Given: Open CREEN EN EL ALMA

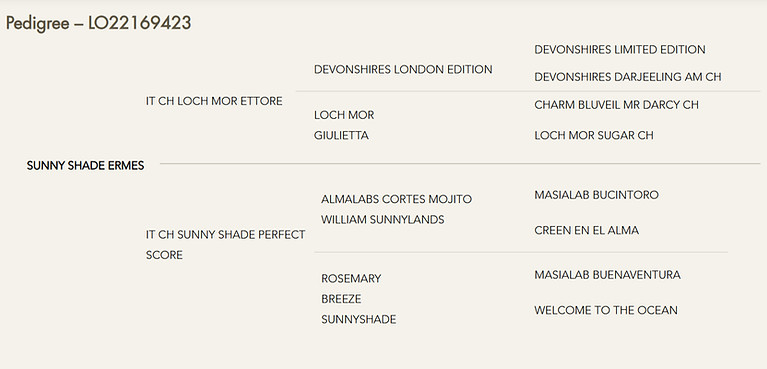Looking at the screenshot, I should [587, 230].
